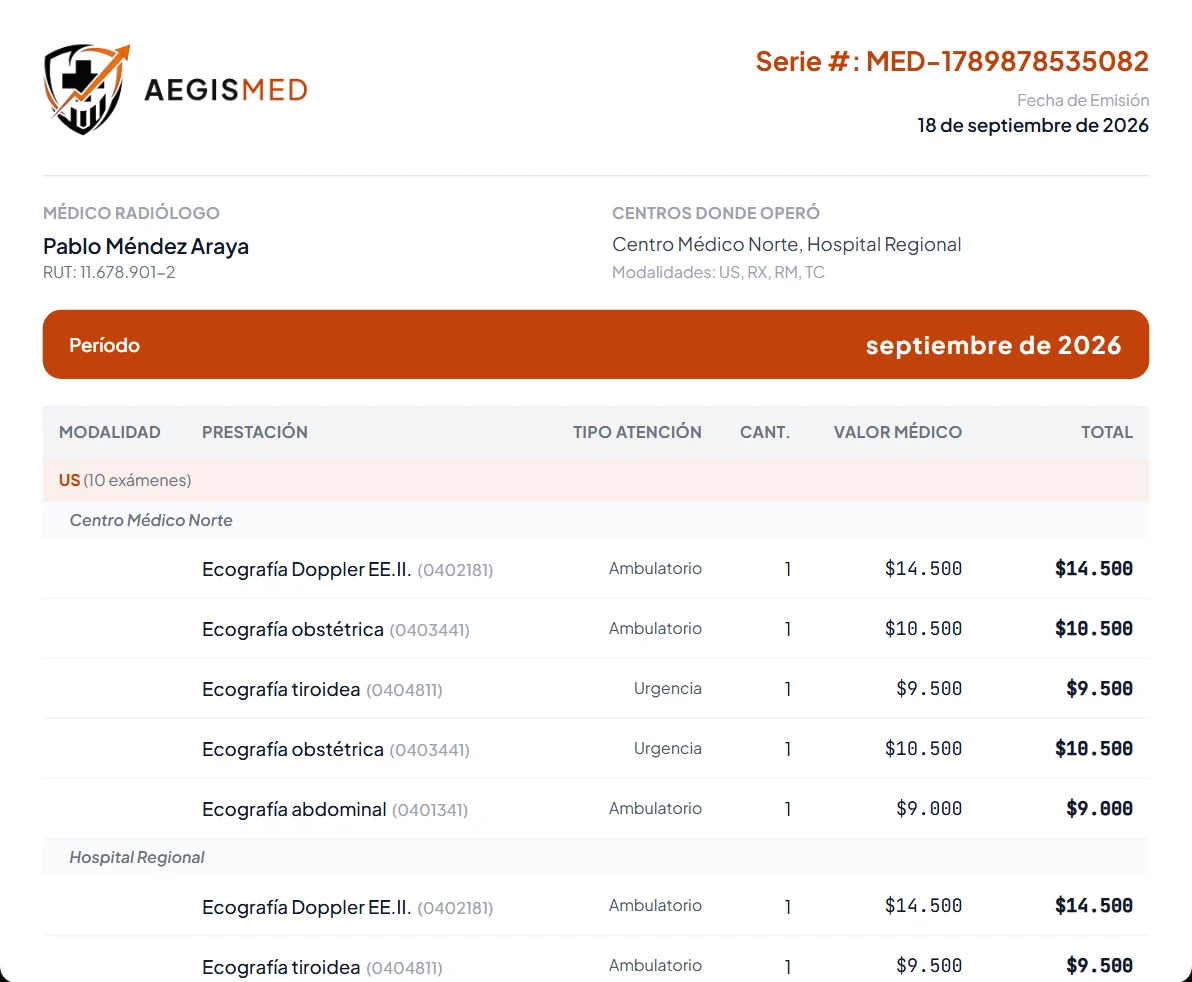Click 'Ambulatorio' in the Ecografía abdominal row

pos(655,809)
